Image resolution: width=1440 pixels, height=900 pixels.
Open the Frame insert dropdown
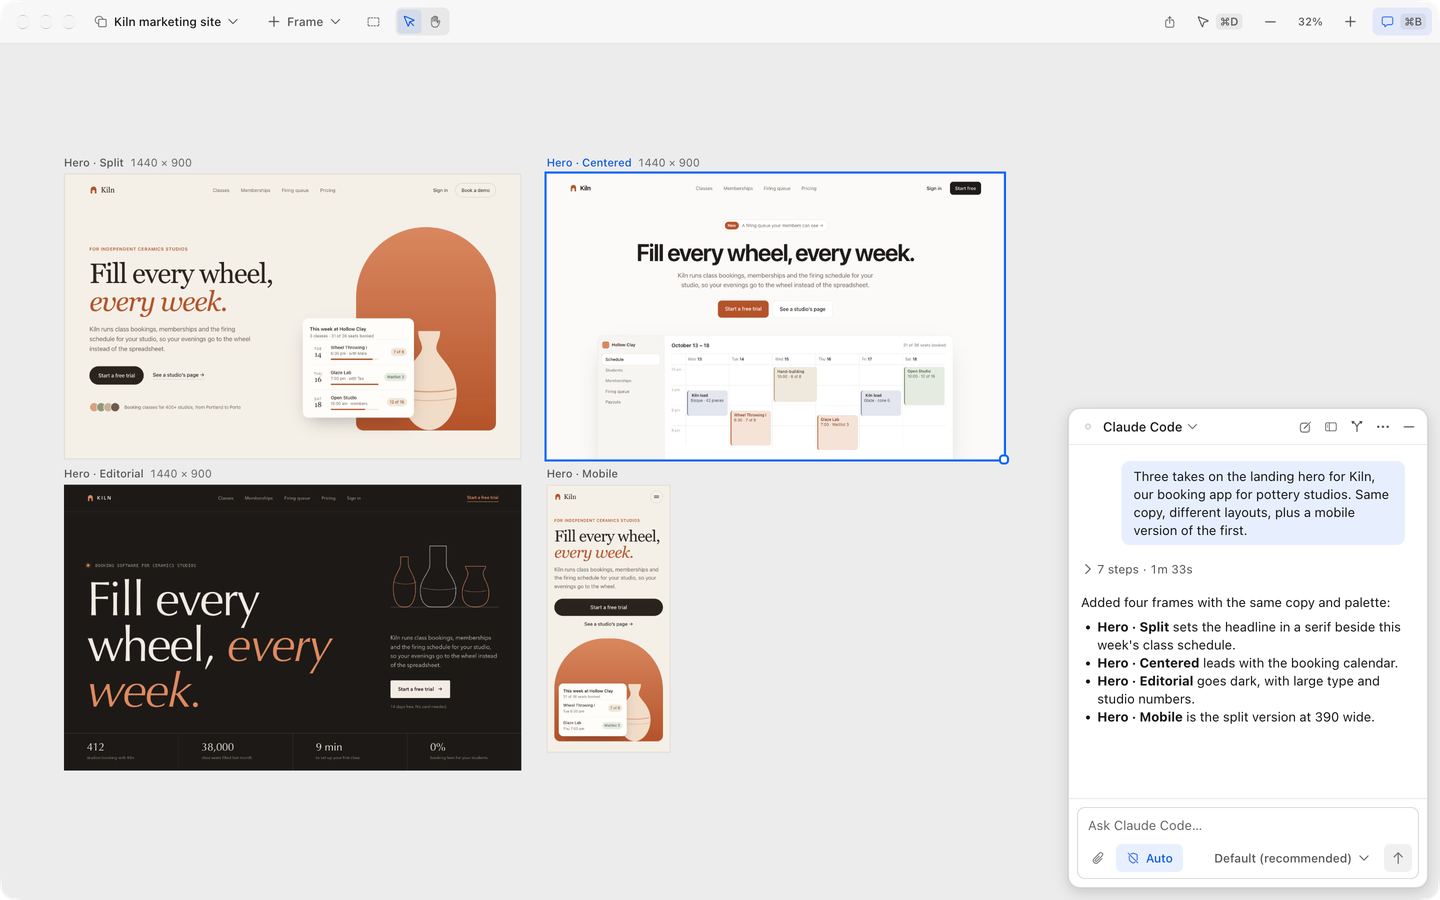click(304, 21)
